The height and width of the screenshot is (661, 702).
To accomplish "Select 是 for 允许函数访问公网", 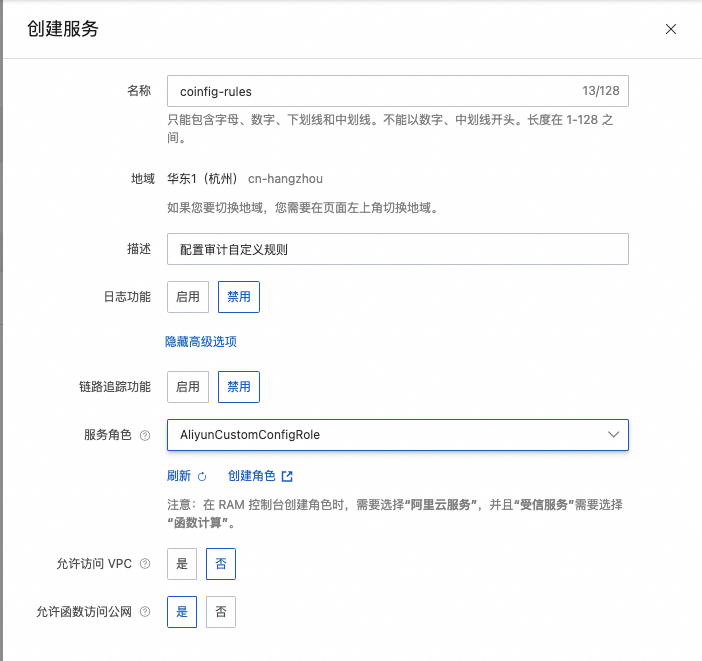I will coord(182,612).
